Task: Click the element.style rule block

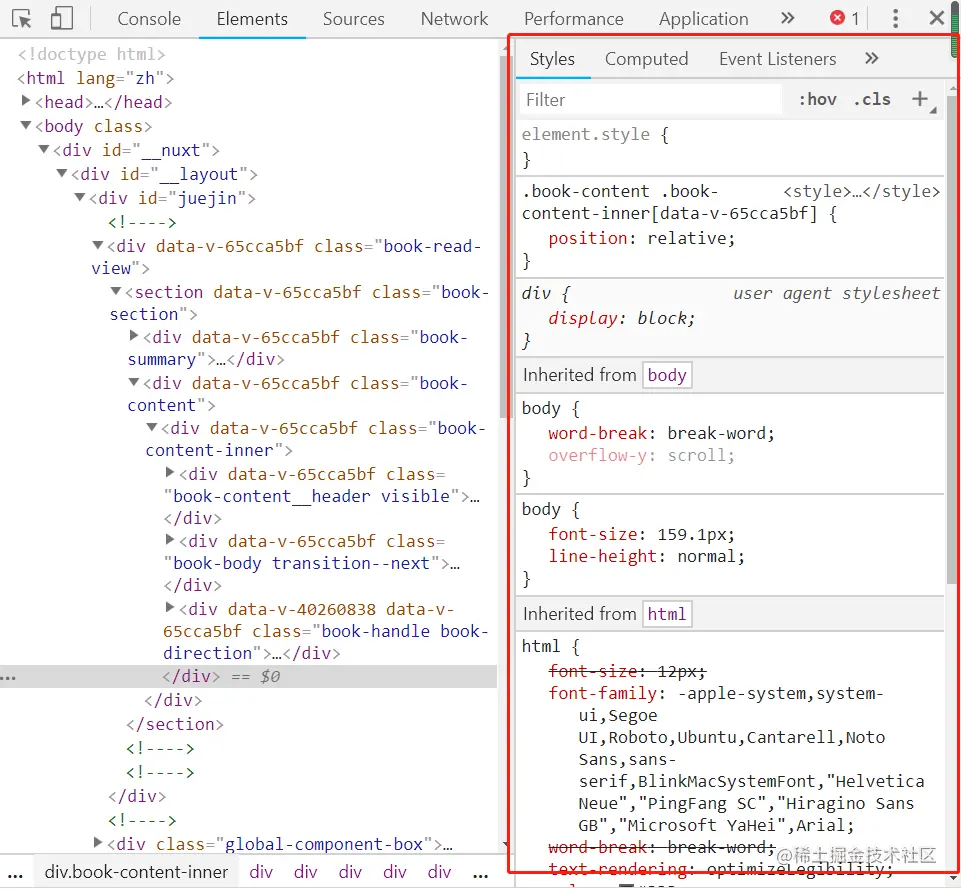Action: pos(731,147)
